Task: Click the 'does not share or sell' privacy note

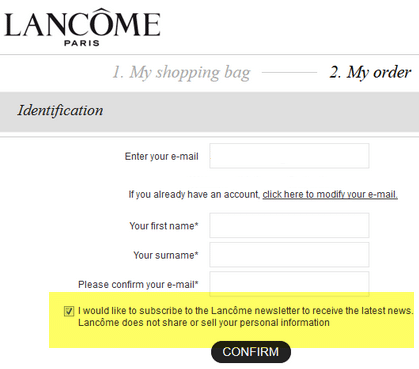Action: point(204,323)
